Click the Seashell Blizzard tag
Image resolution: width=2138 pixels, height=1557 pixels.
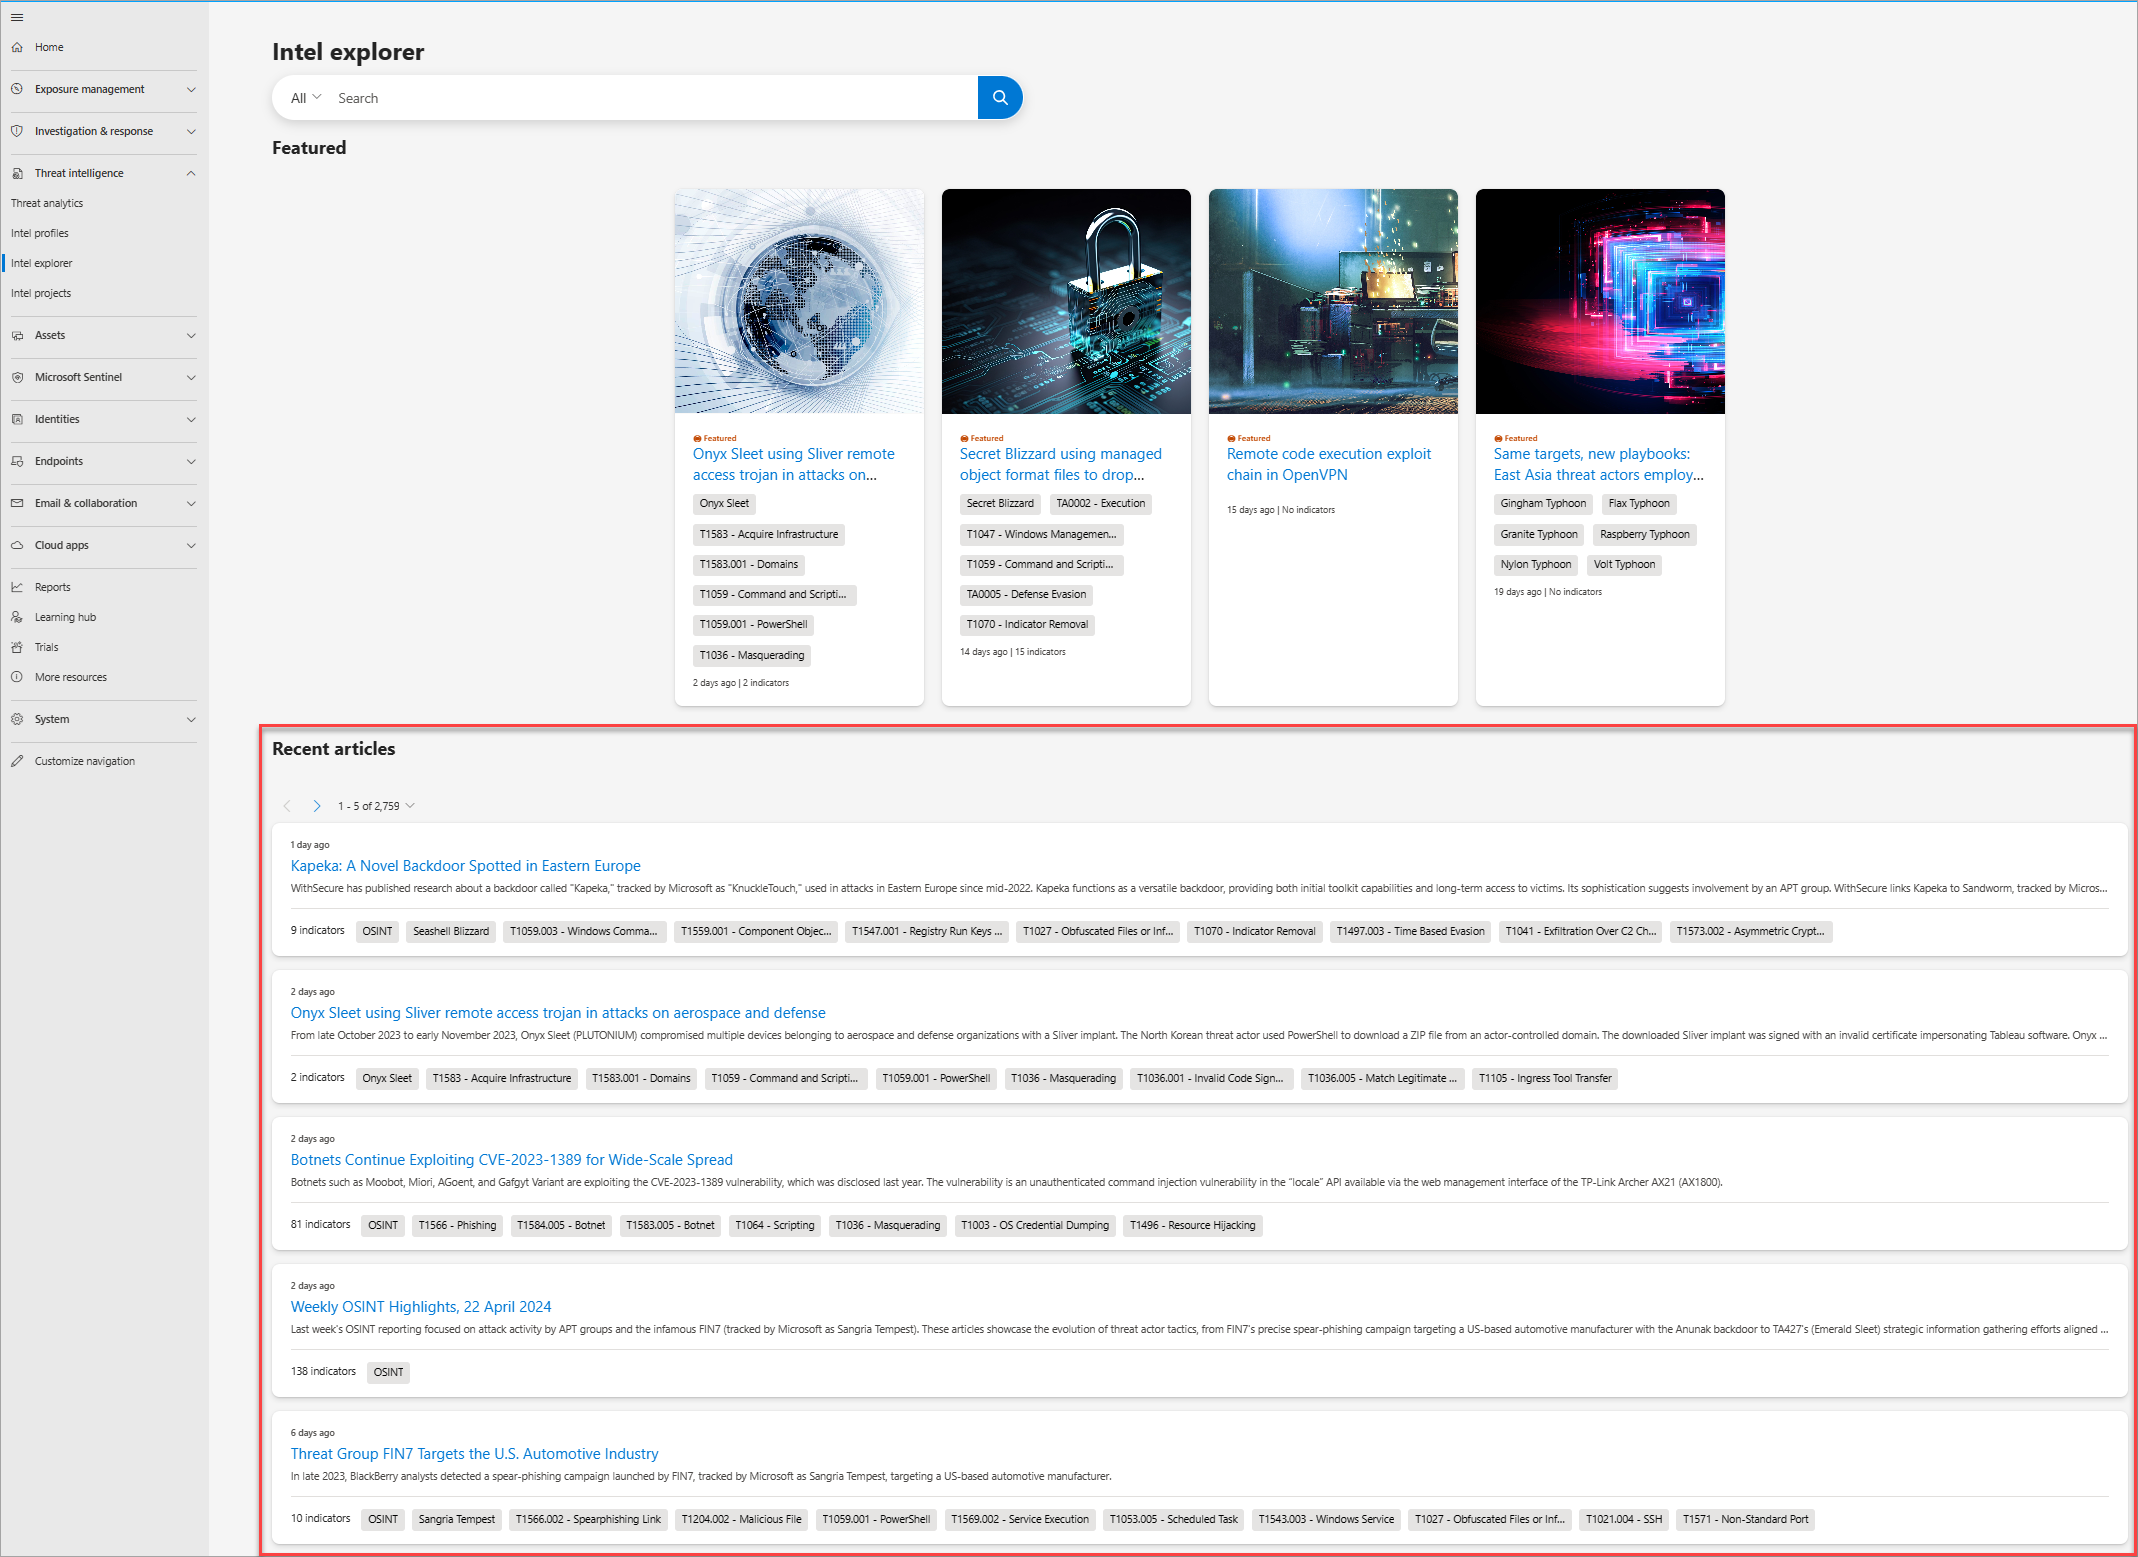click(451, 931)
